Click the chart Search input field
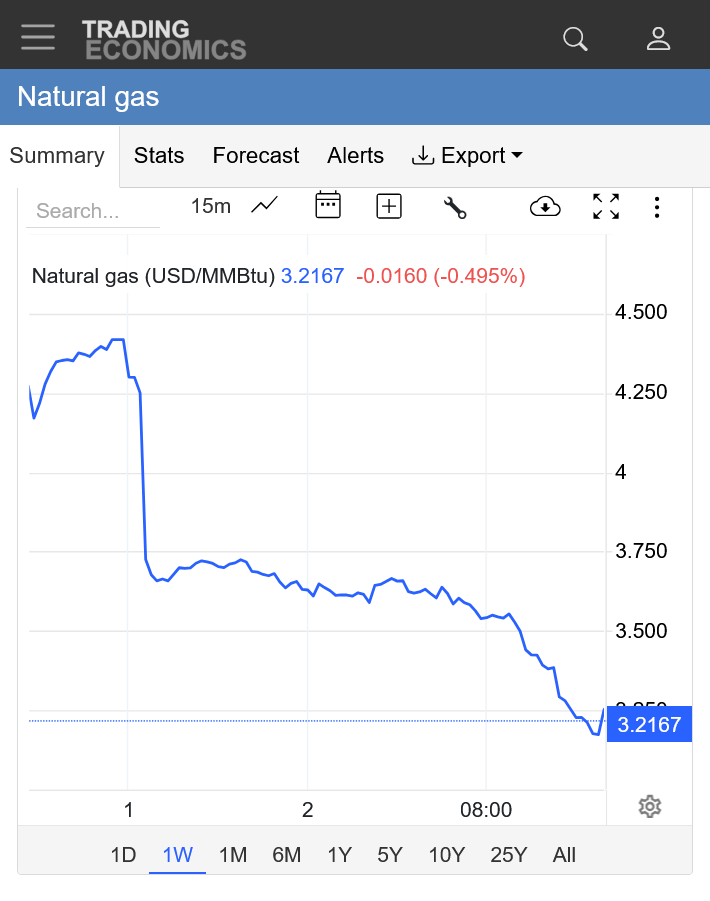Screen dimensions: 710x901 tap(92, 211)
